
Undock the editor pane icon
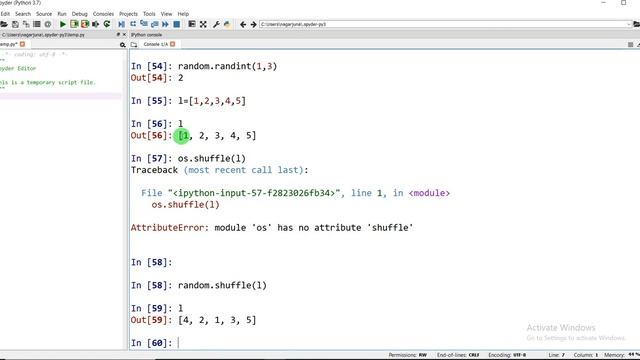point(118,35)
